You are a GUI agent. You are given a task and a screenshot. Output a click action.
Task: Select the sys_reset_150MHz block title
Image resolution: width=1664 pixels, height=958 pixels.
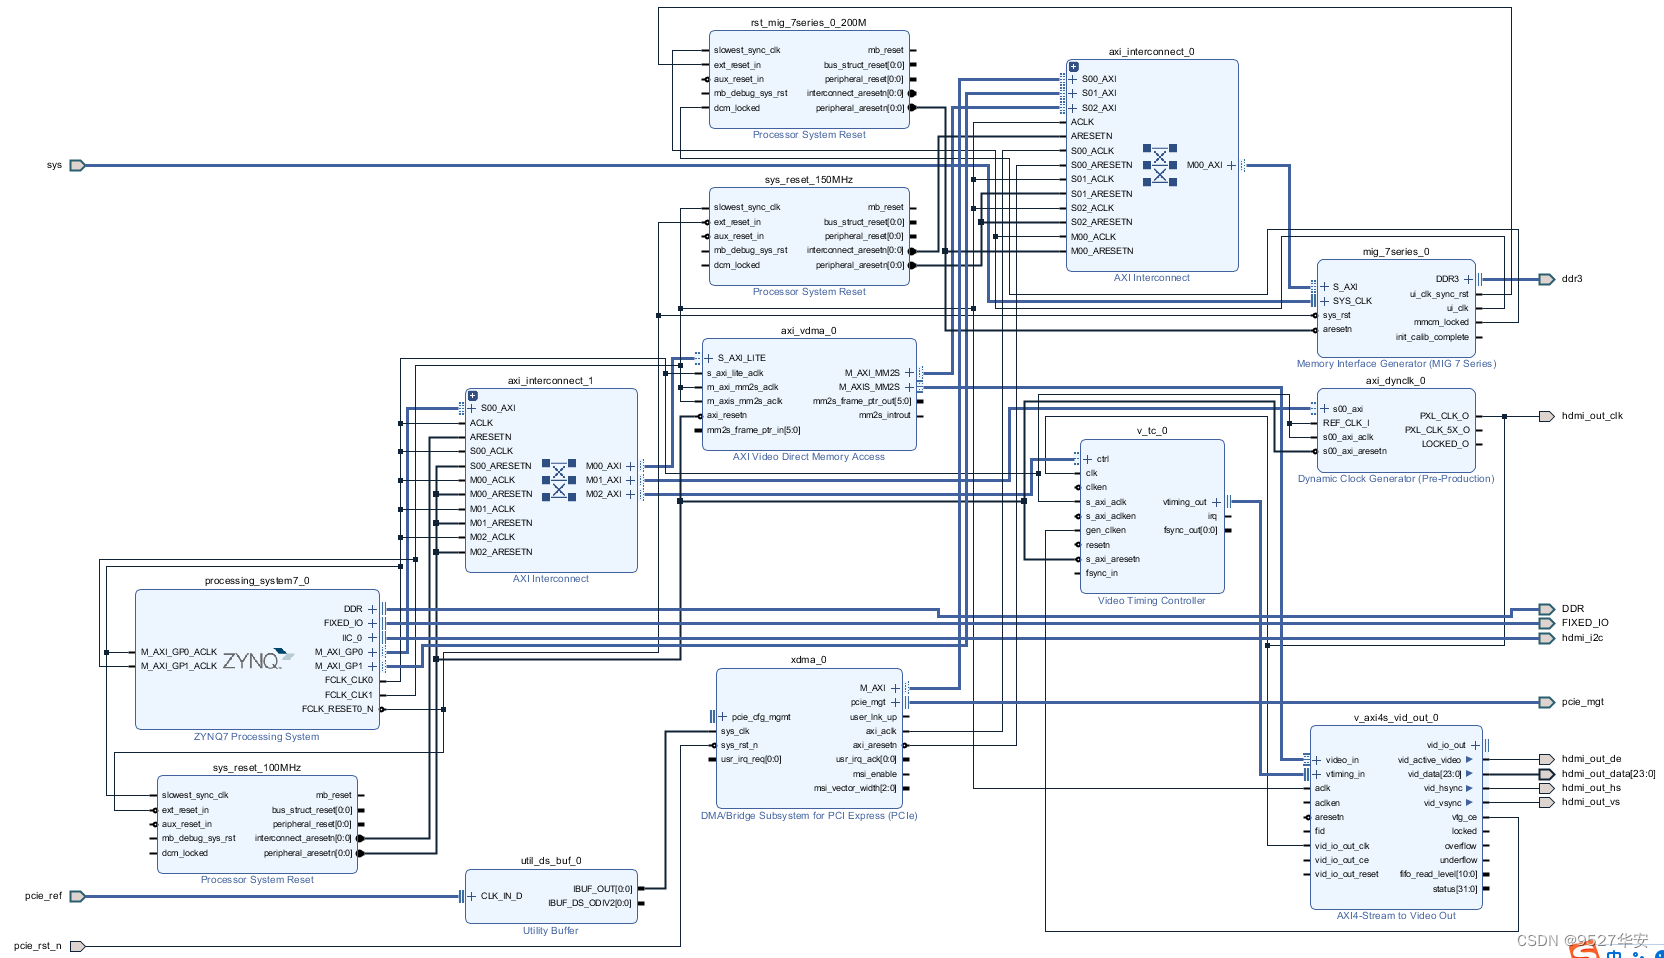[x=809, y=180]
